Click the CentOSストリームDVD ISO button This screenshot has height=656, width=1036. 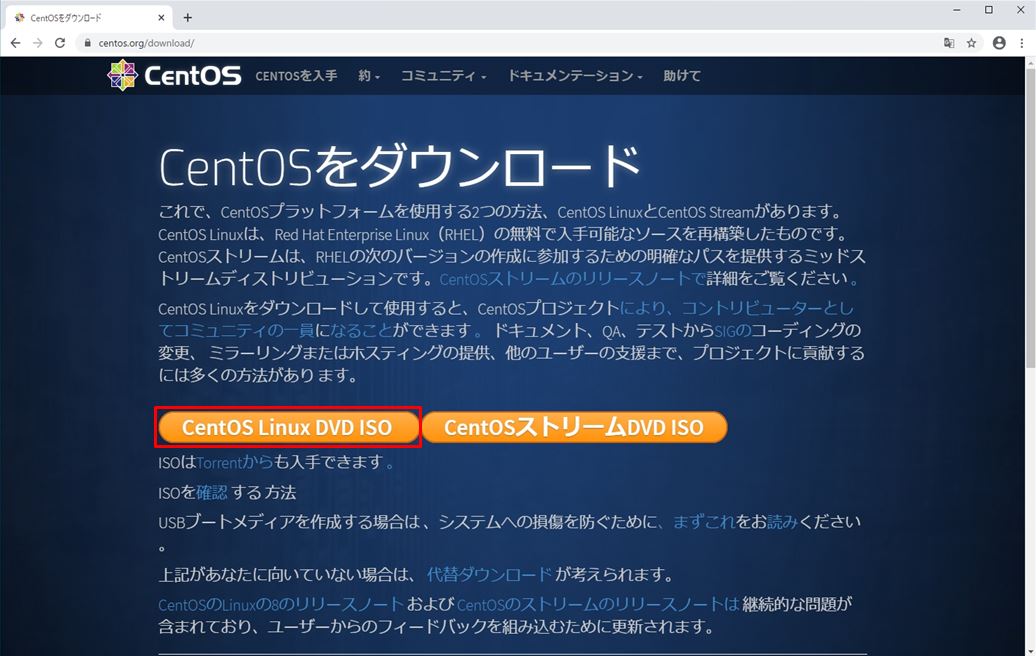click(x=574, y=427)
